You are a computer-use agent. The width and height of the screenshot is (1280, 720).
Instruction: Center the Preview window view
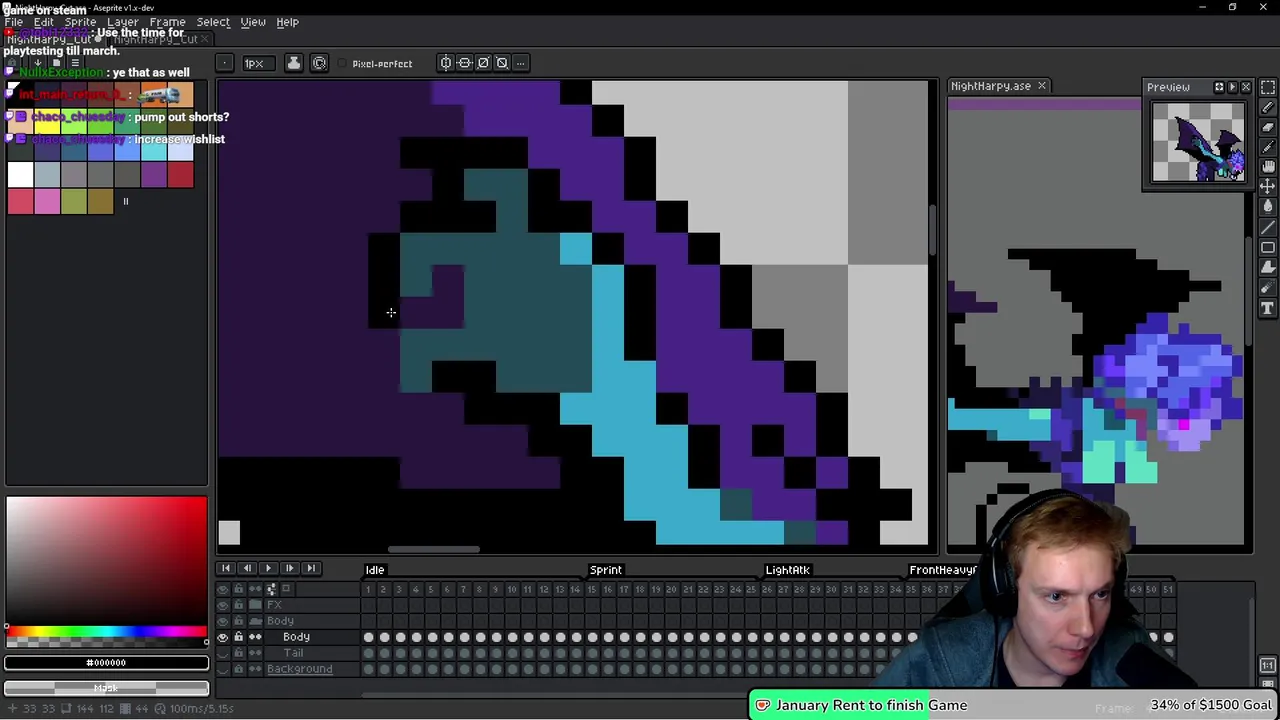[x=1220, y=87]
